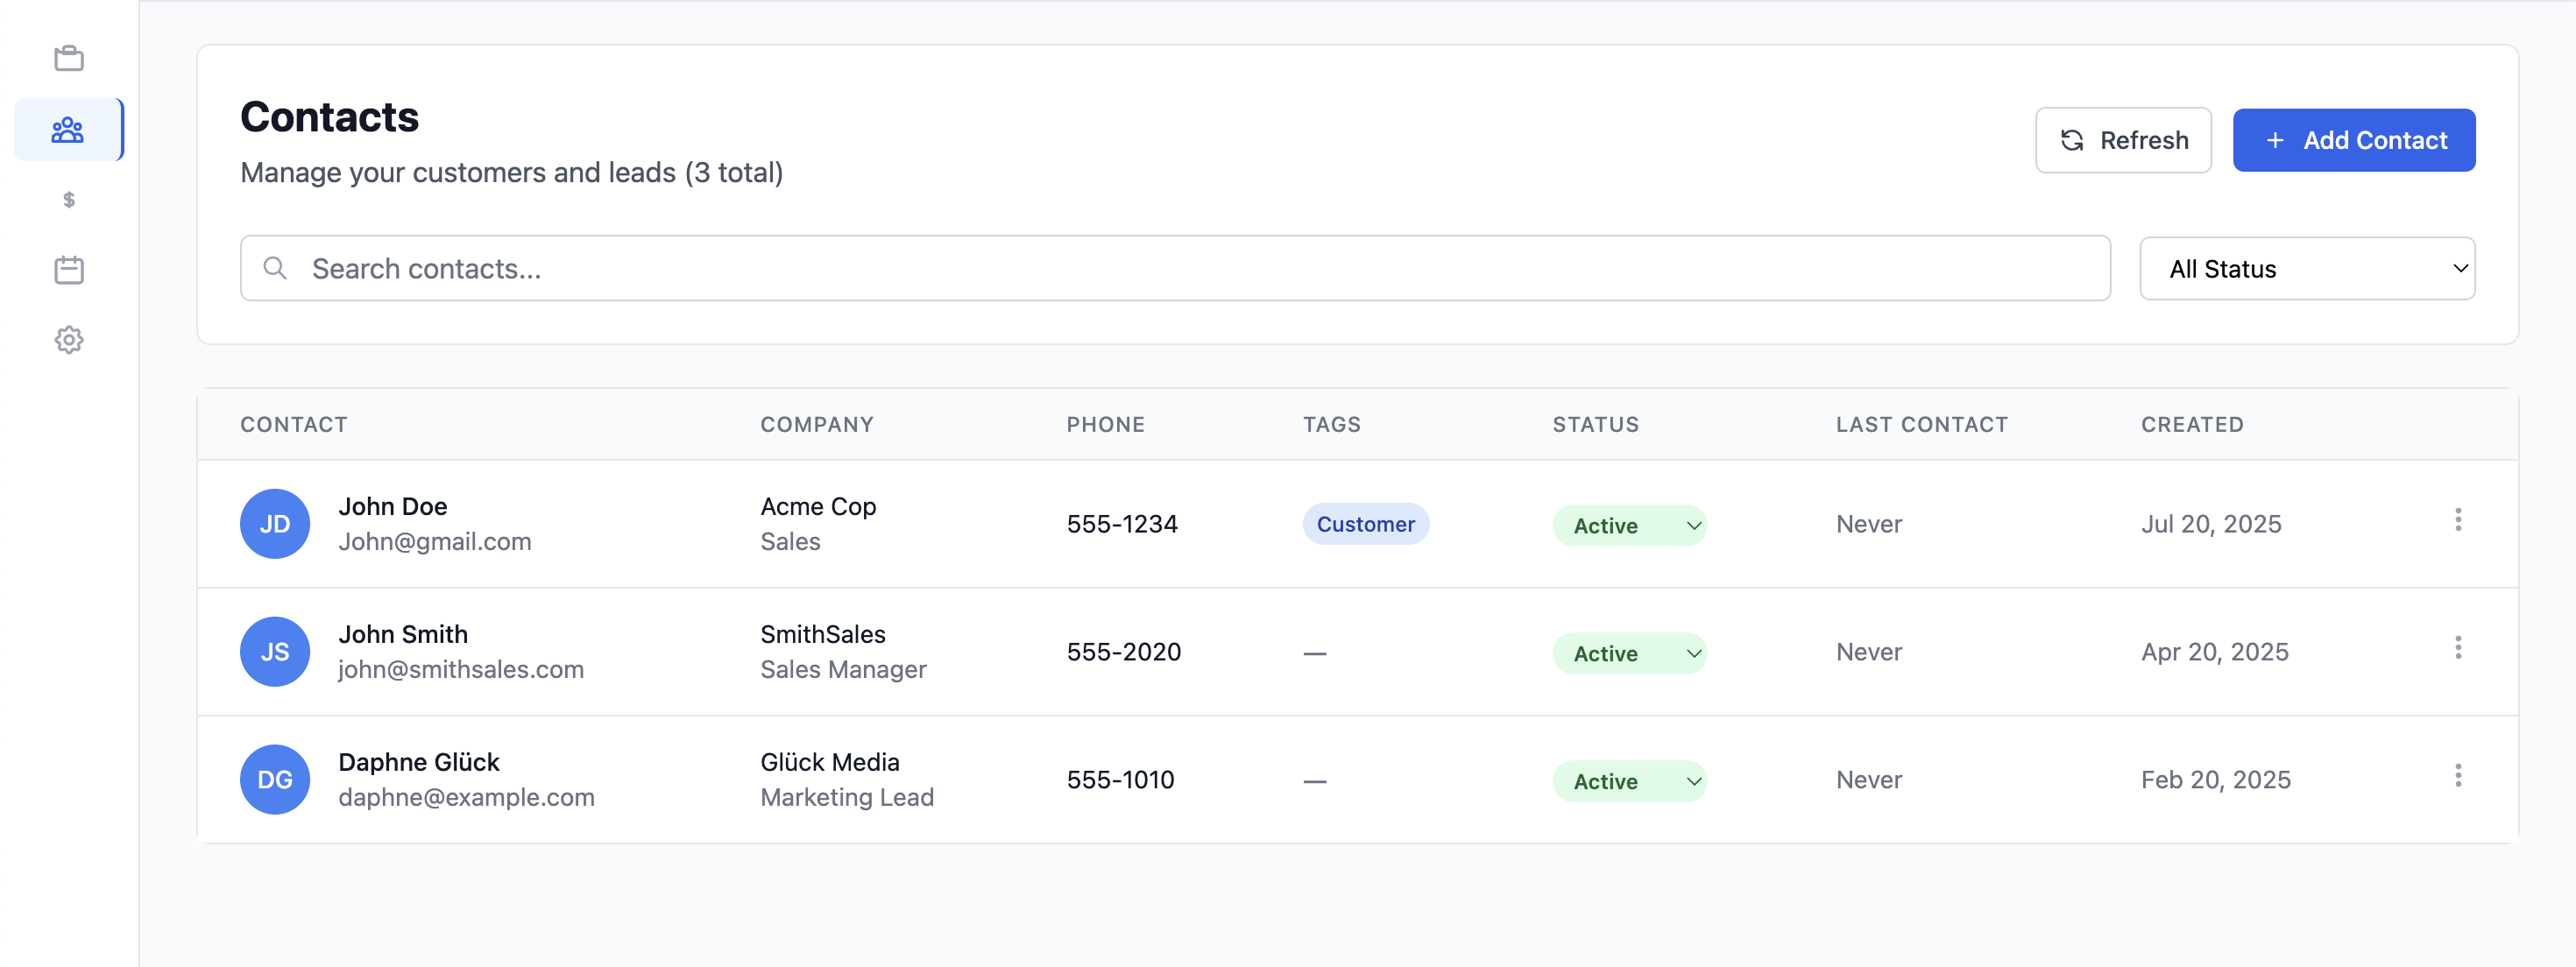Click email John@gmail.com

pyautogui.click(x=435, y=541)
